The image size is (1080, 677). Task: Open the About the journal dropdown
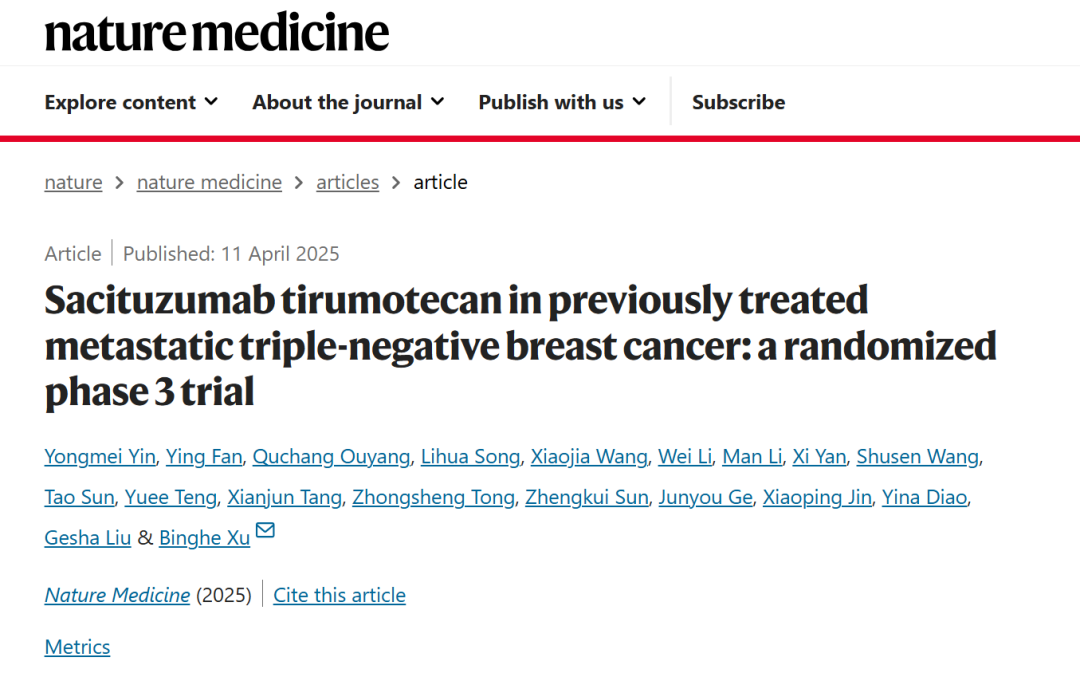(x=348, y=102)
